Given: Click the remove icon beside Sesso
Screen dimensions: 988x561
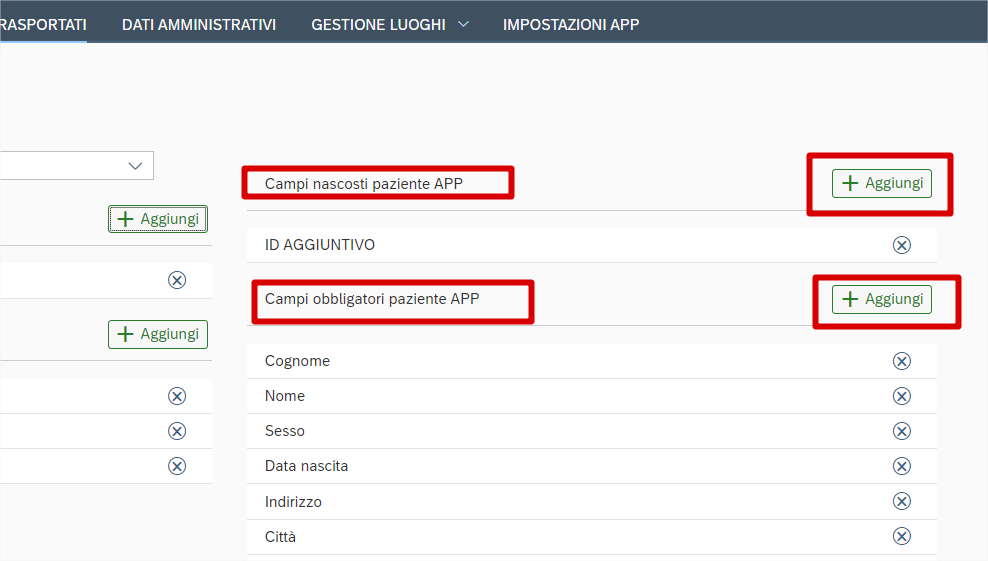Looking at the screenshot, I should coord(901,431).
